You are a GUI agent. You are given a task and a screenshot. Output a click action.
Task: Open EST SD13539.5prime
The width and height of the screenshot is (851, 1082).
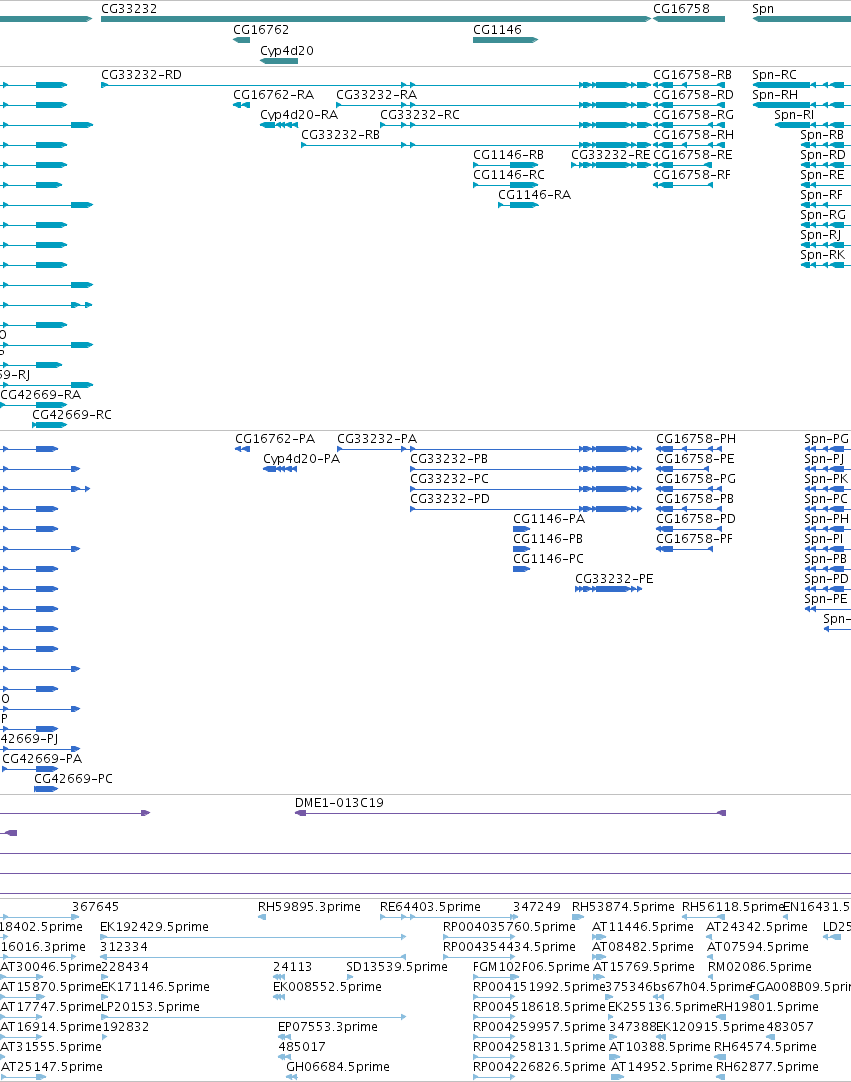click(397, 967)
